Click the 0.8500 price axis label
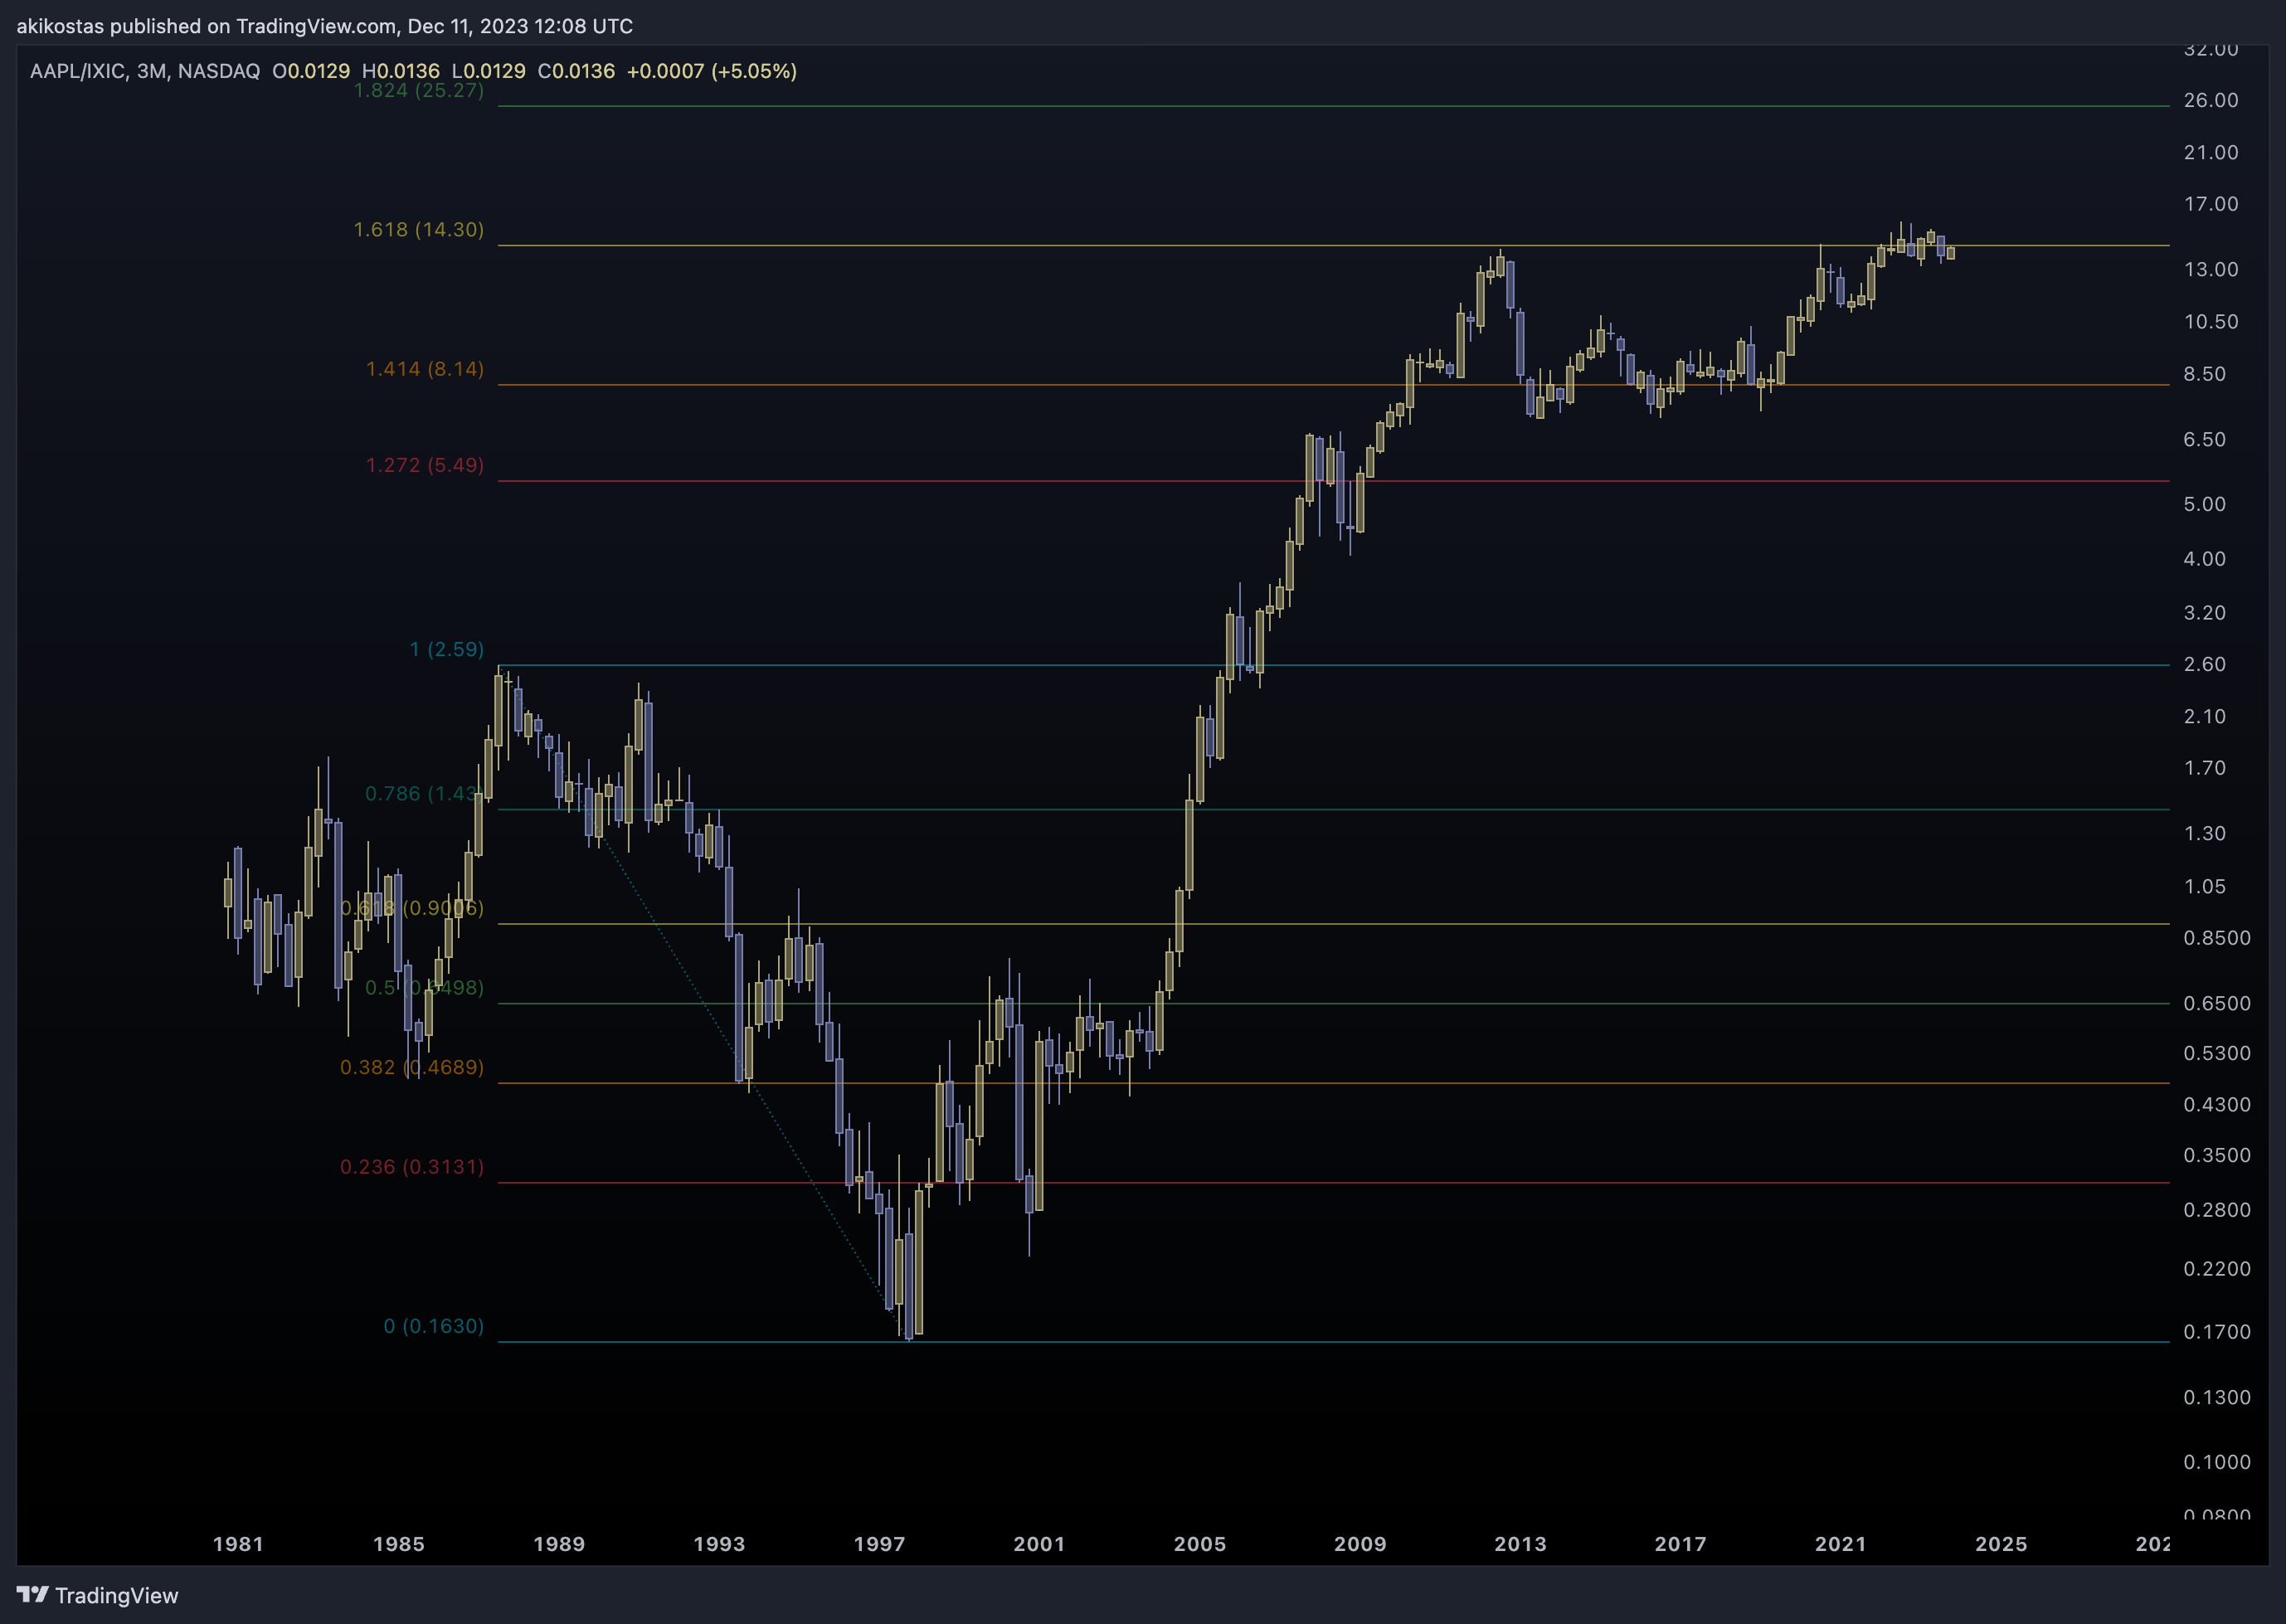The width and height of the screenshot is (2286, 1624). coord(2217,938)
